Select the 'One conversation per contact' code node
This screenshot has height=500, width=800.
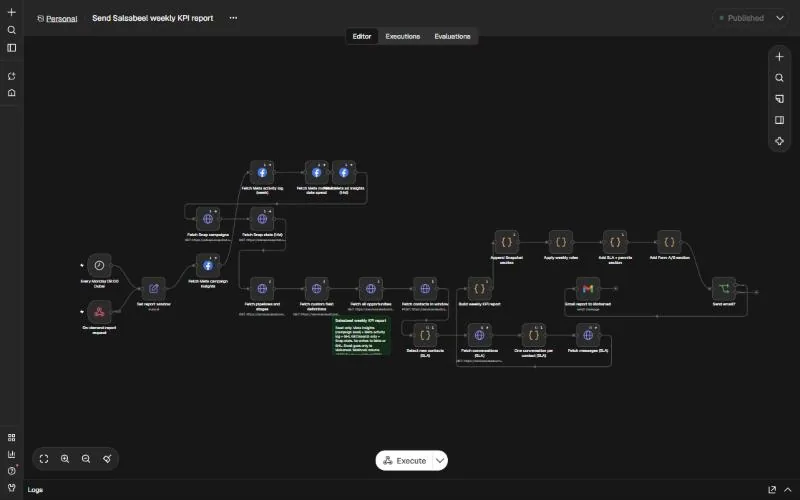click(534, 335)
